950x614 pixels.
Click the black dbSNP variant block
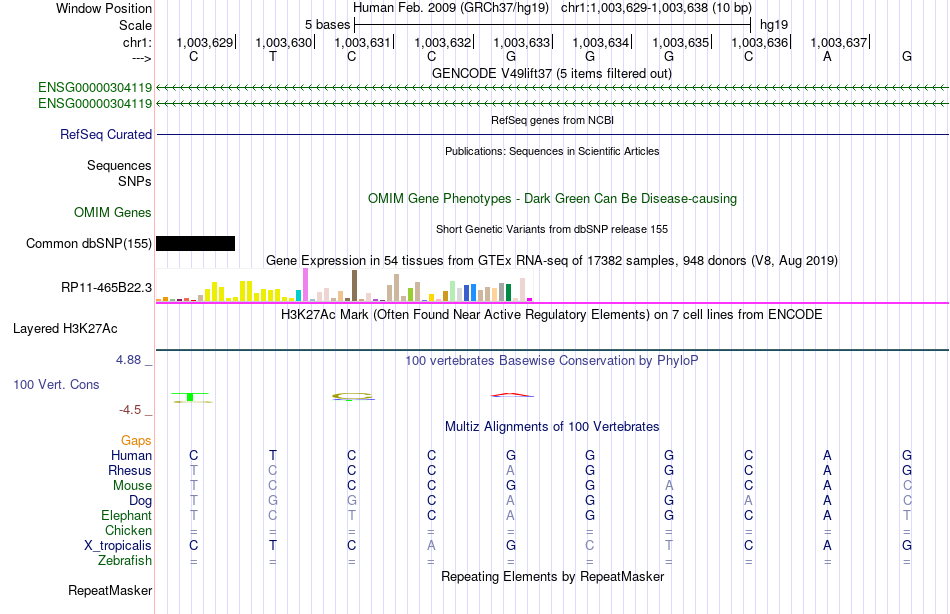[195, 244]
